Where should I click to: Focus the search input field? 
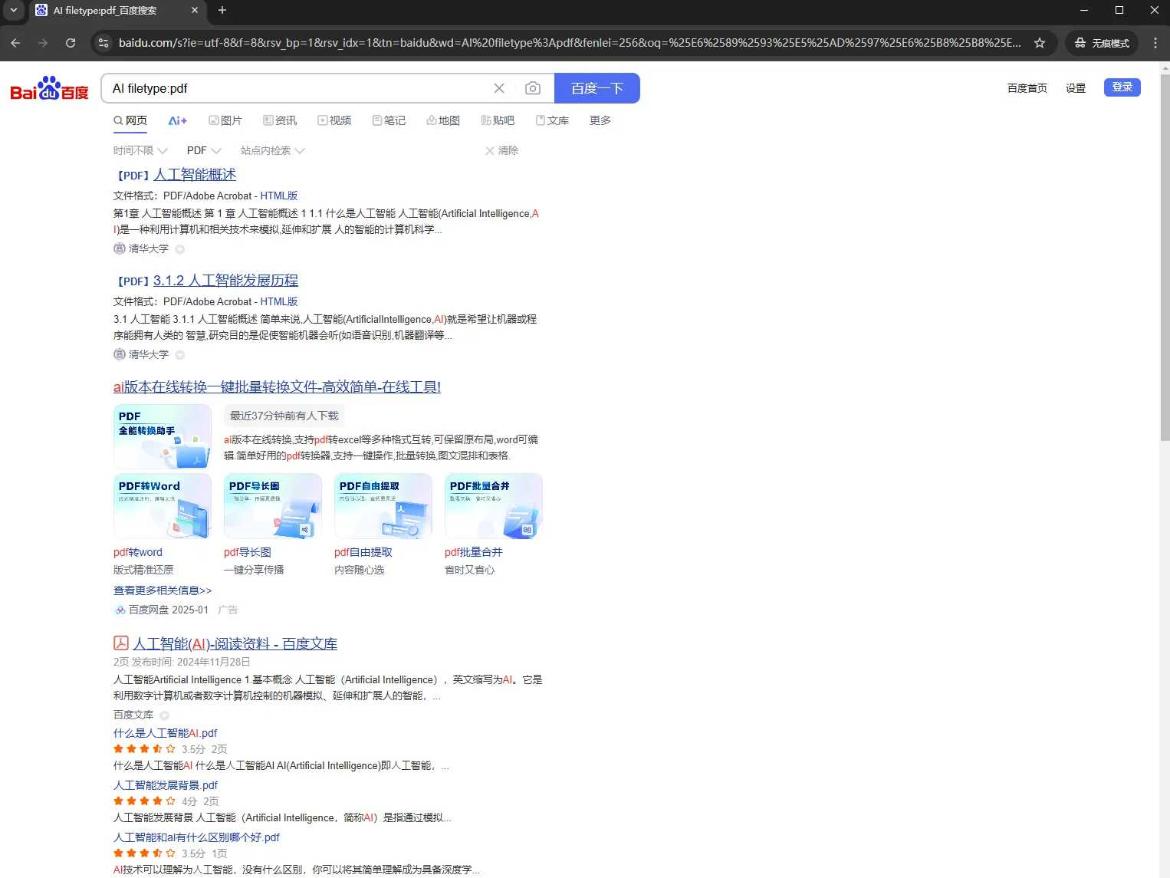(x=298, y=88)
